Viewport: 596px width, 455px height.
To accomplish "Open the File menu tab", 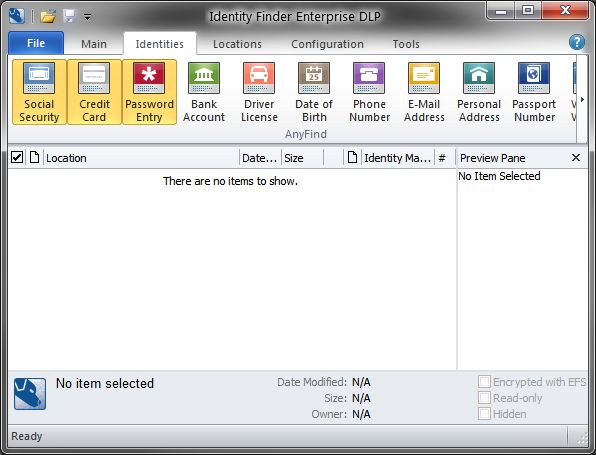I will click(x=36, y=43).
